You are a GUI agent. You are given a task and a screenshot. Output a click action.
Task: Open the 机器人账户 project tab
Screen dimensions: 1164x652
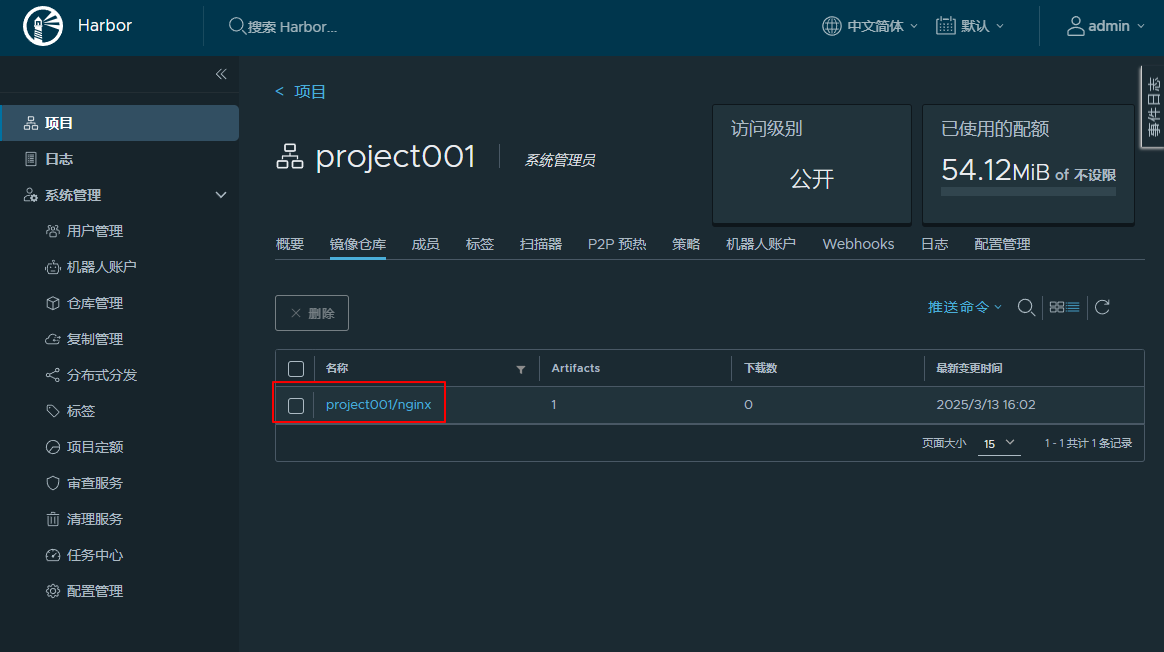[761, 244]
